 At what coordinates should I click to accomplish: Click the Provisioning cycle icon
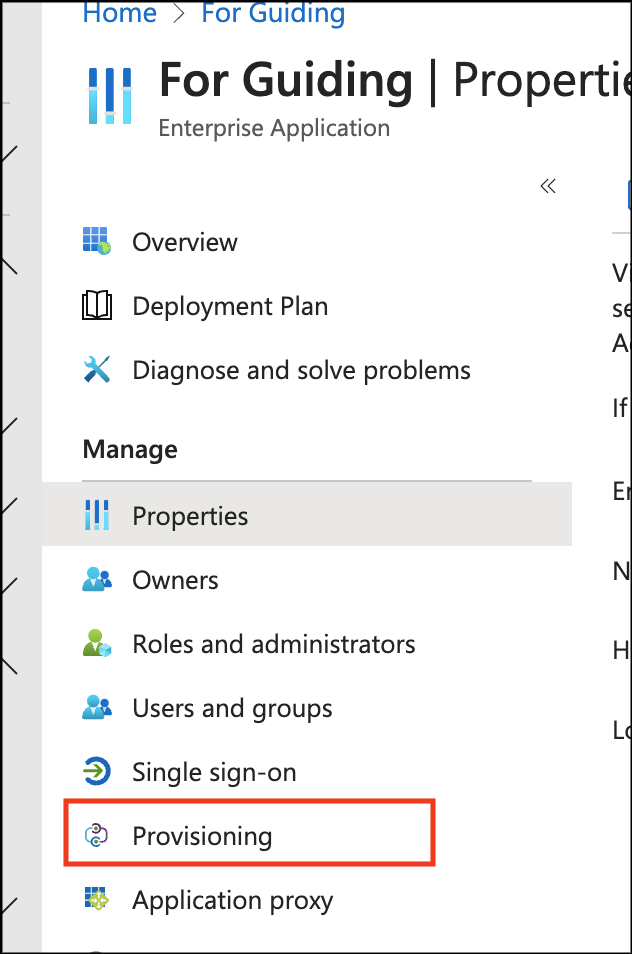pos(97,836)
